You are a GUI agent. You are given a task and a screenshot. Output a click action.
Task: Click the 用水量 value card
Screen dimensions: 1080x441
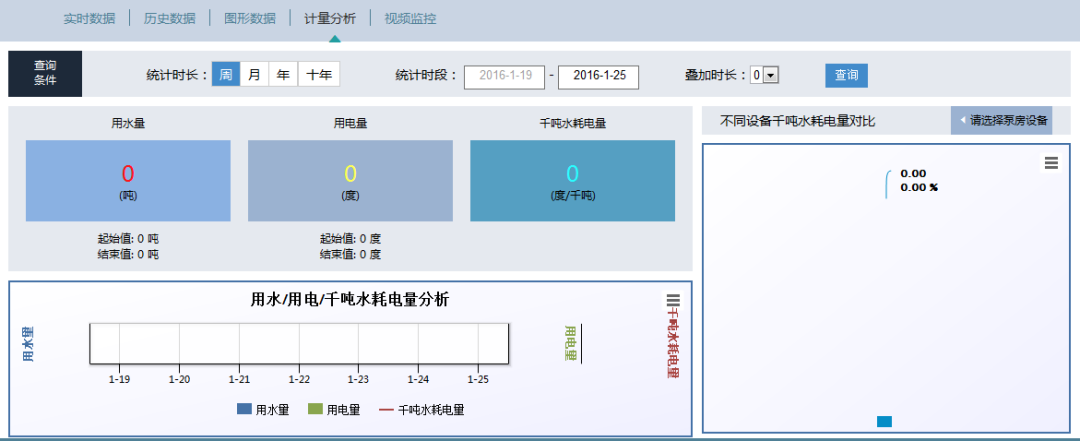click(x=128, y=181)
